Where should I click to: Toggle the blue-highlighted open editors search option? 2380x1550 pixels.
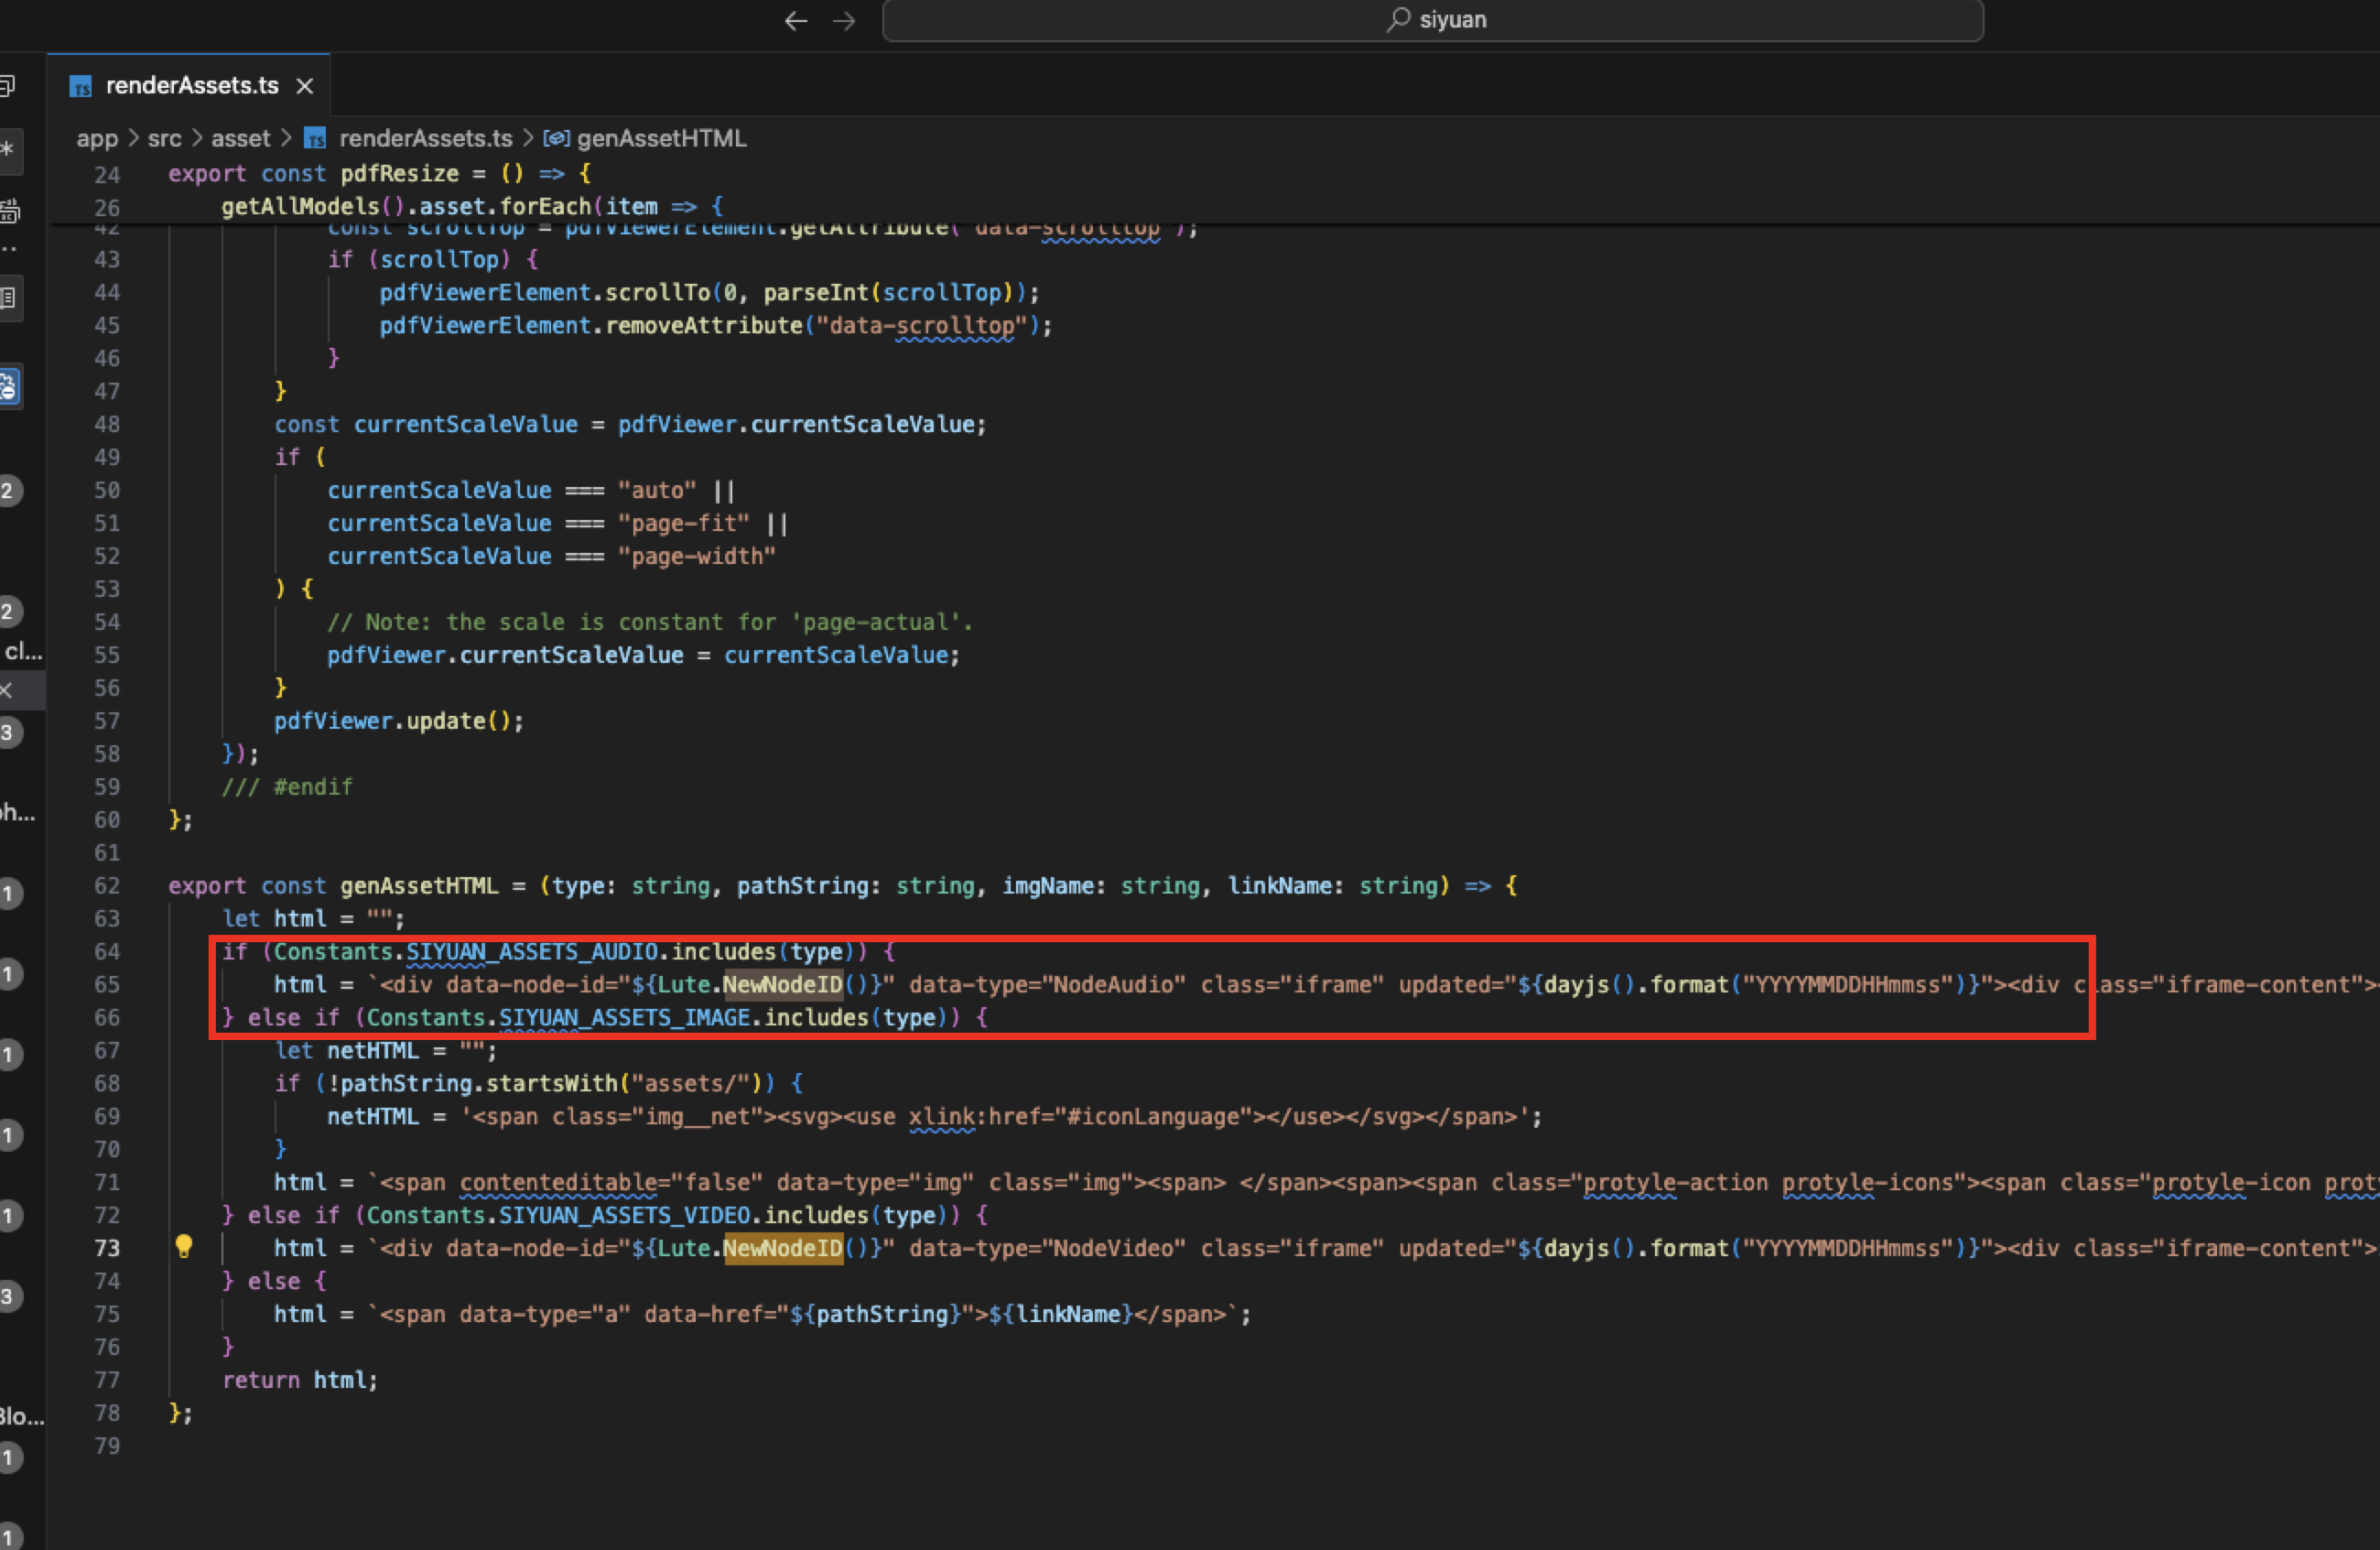point(9,386)
